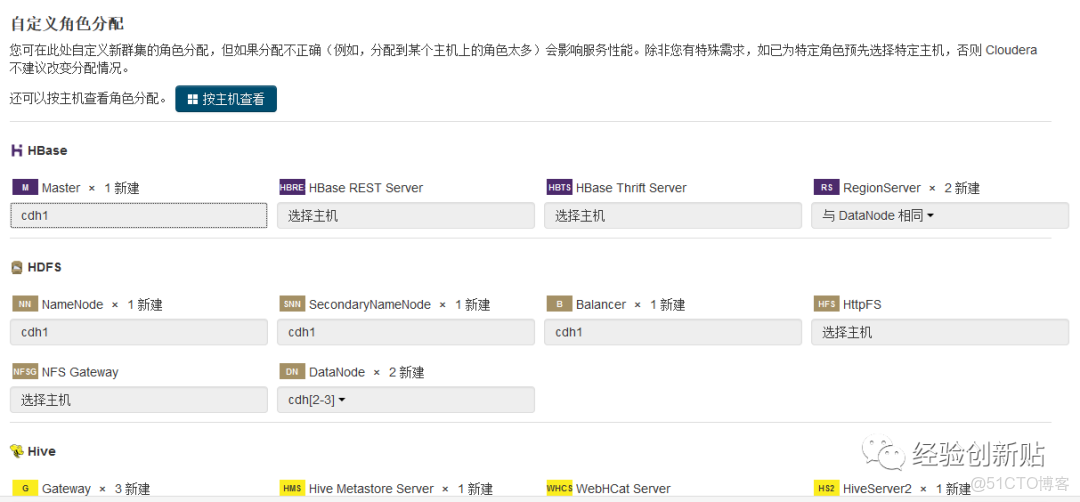Click the 'HBase Thrift Server' label
The image size is (1080, 502).
coord(632,188)
